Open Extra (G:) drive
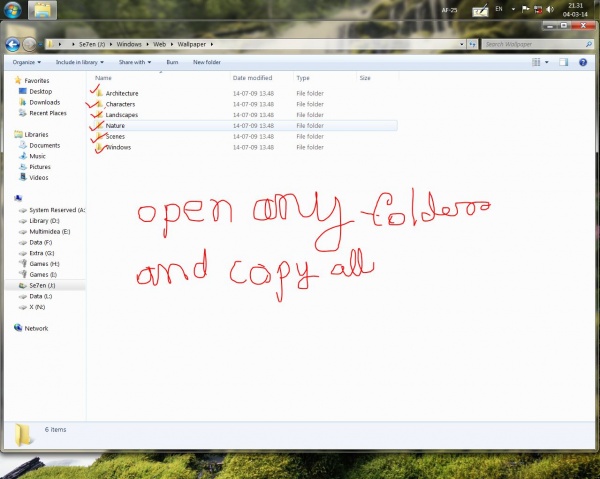Viewport: 600px width, 479px height. pyautogui.click(x=42, y=253)
